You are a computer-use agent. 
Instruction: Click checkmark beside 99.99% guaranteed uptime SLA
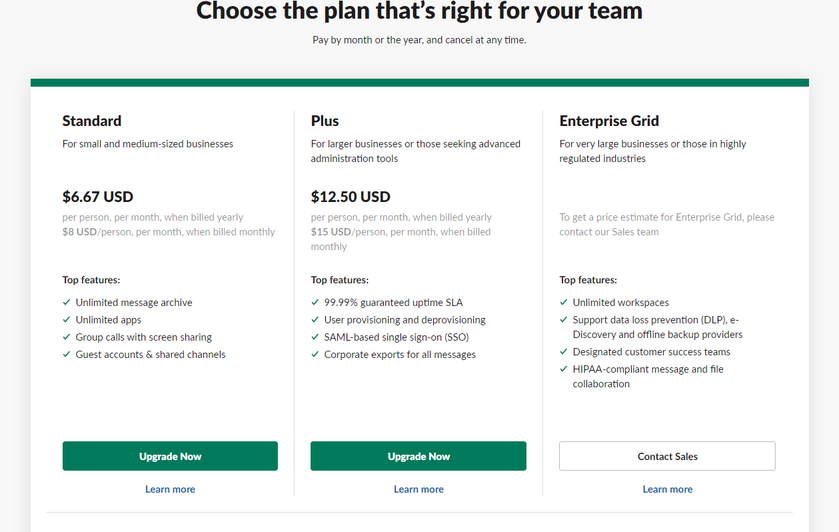(315, 303)
